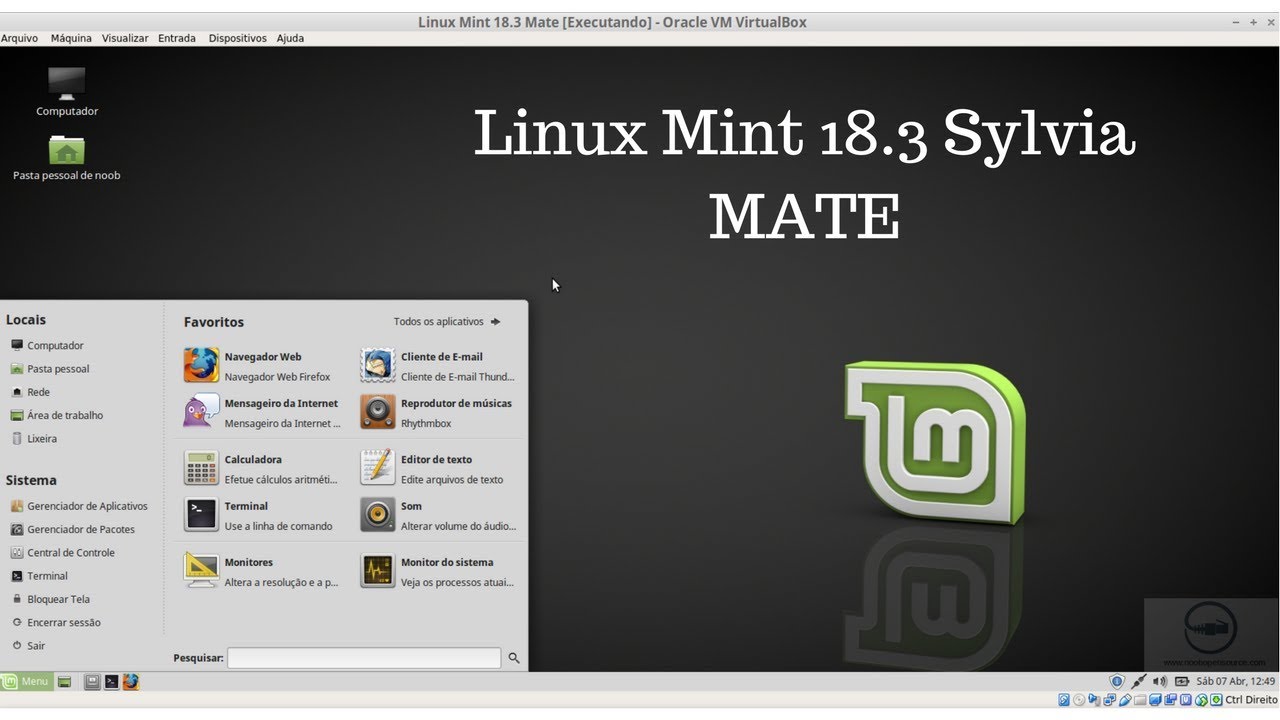The image size is (1280, 720).
Task: Open Mensageiro da Internet
Action: (x=262, y=412)
